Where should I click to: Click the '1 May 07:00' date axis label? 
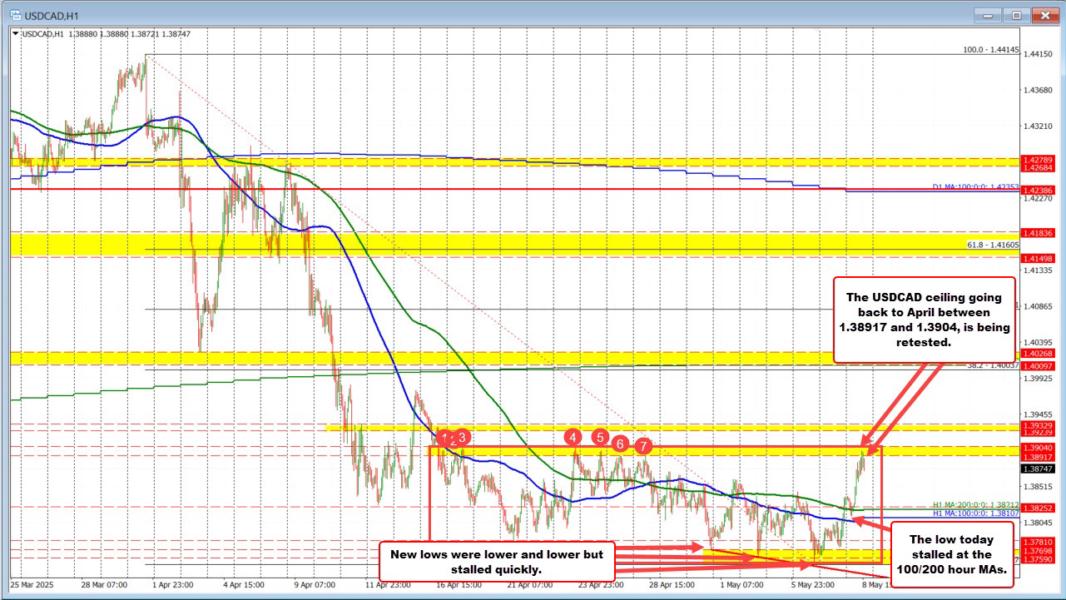pyautogui.click(x=742, y=584)
